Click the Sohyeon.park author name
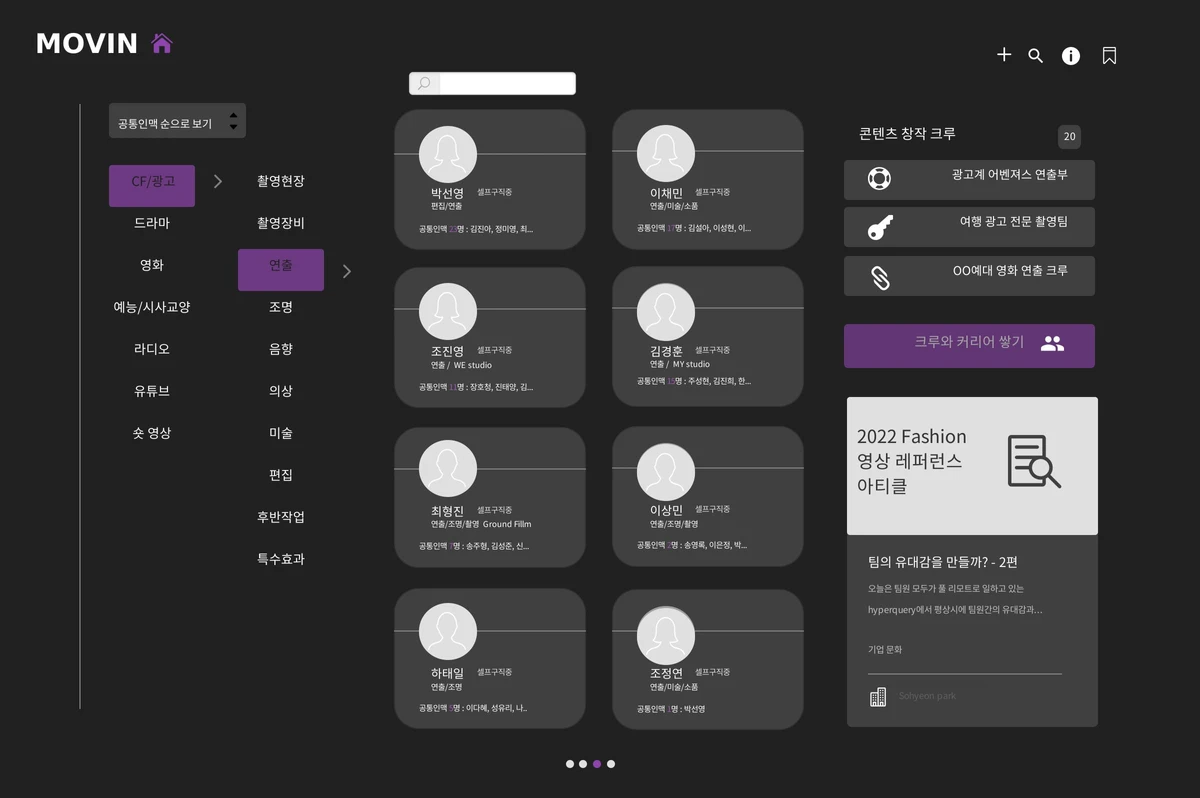Viewport: 1200px width, 798px height. [x=927, y=696]
